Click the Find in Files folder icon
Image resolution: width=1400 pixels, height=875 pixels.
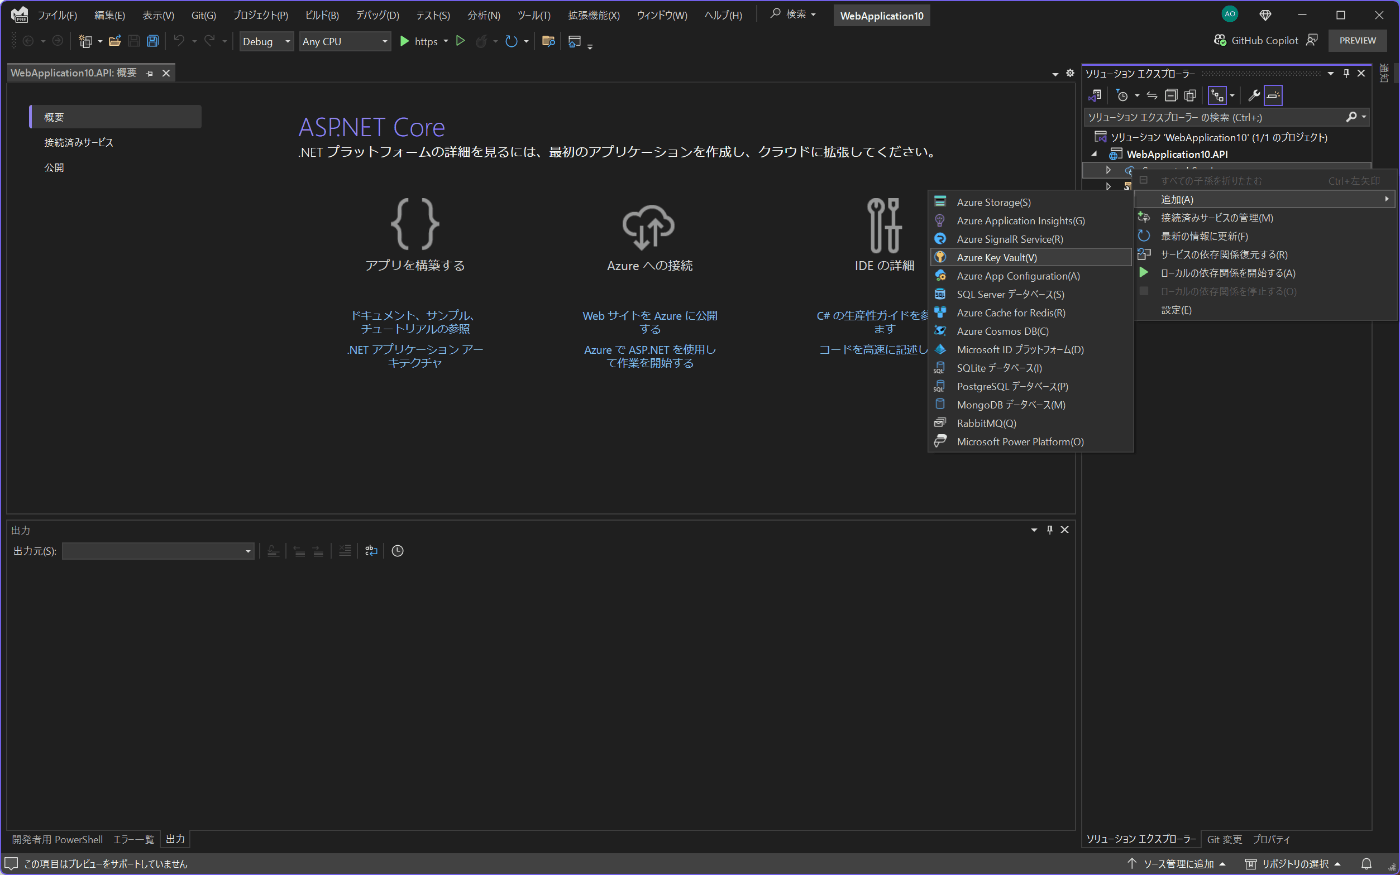click(548, 41)
